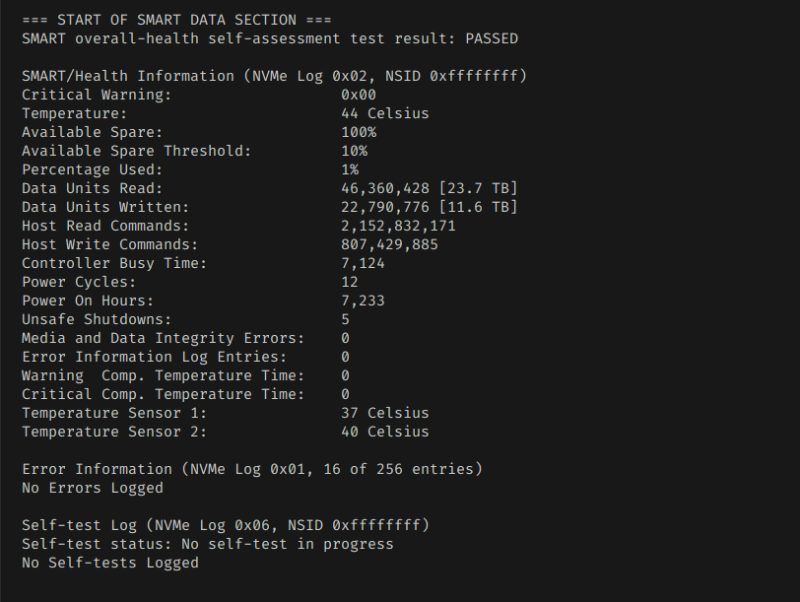Click the Percentage Used 1% value

click(349, 170)
